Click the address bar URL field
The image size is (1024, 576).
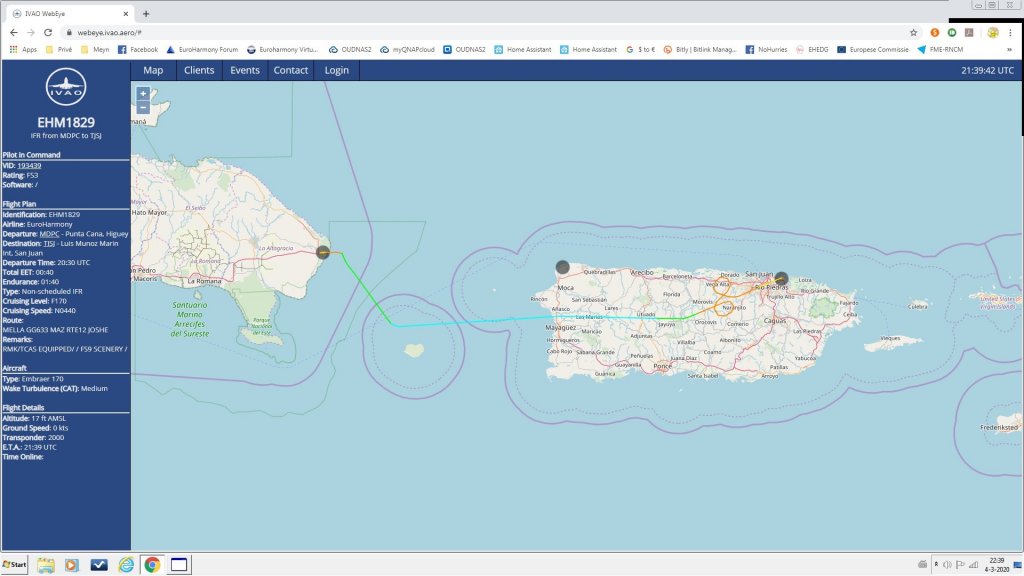(x=400, y=32)
